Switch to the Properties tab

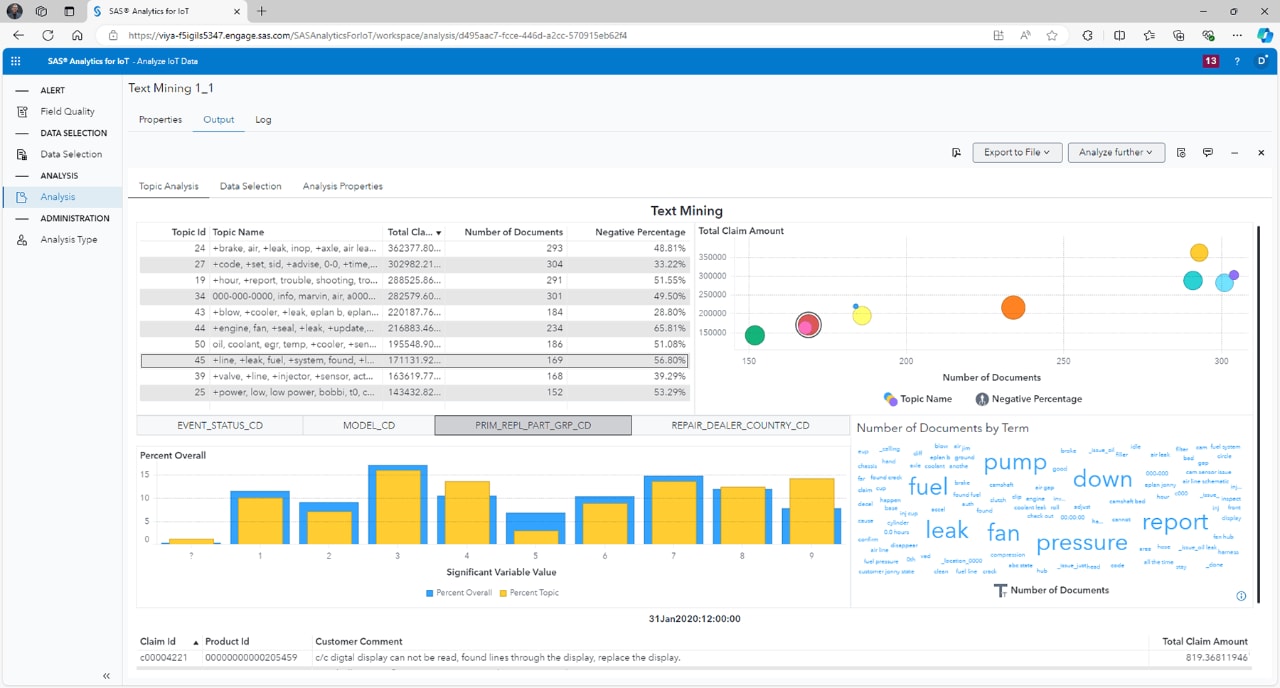coord(160,120)
